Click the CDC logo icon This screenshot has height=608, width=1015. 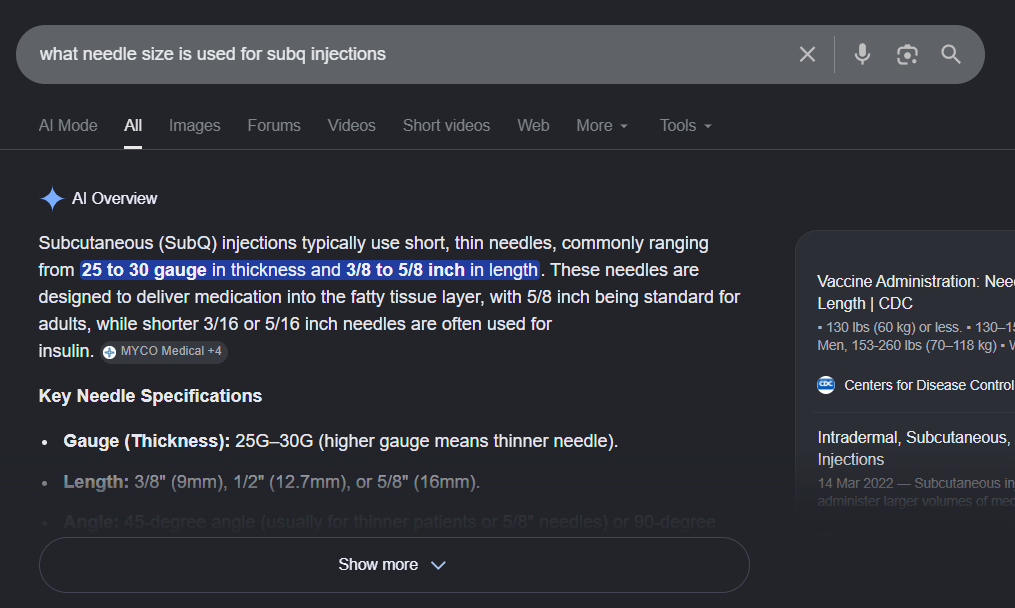point(826,385)
